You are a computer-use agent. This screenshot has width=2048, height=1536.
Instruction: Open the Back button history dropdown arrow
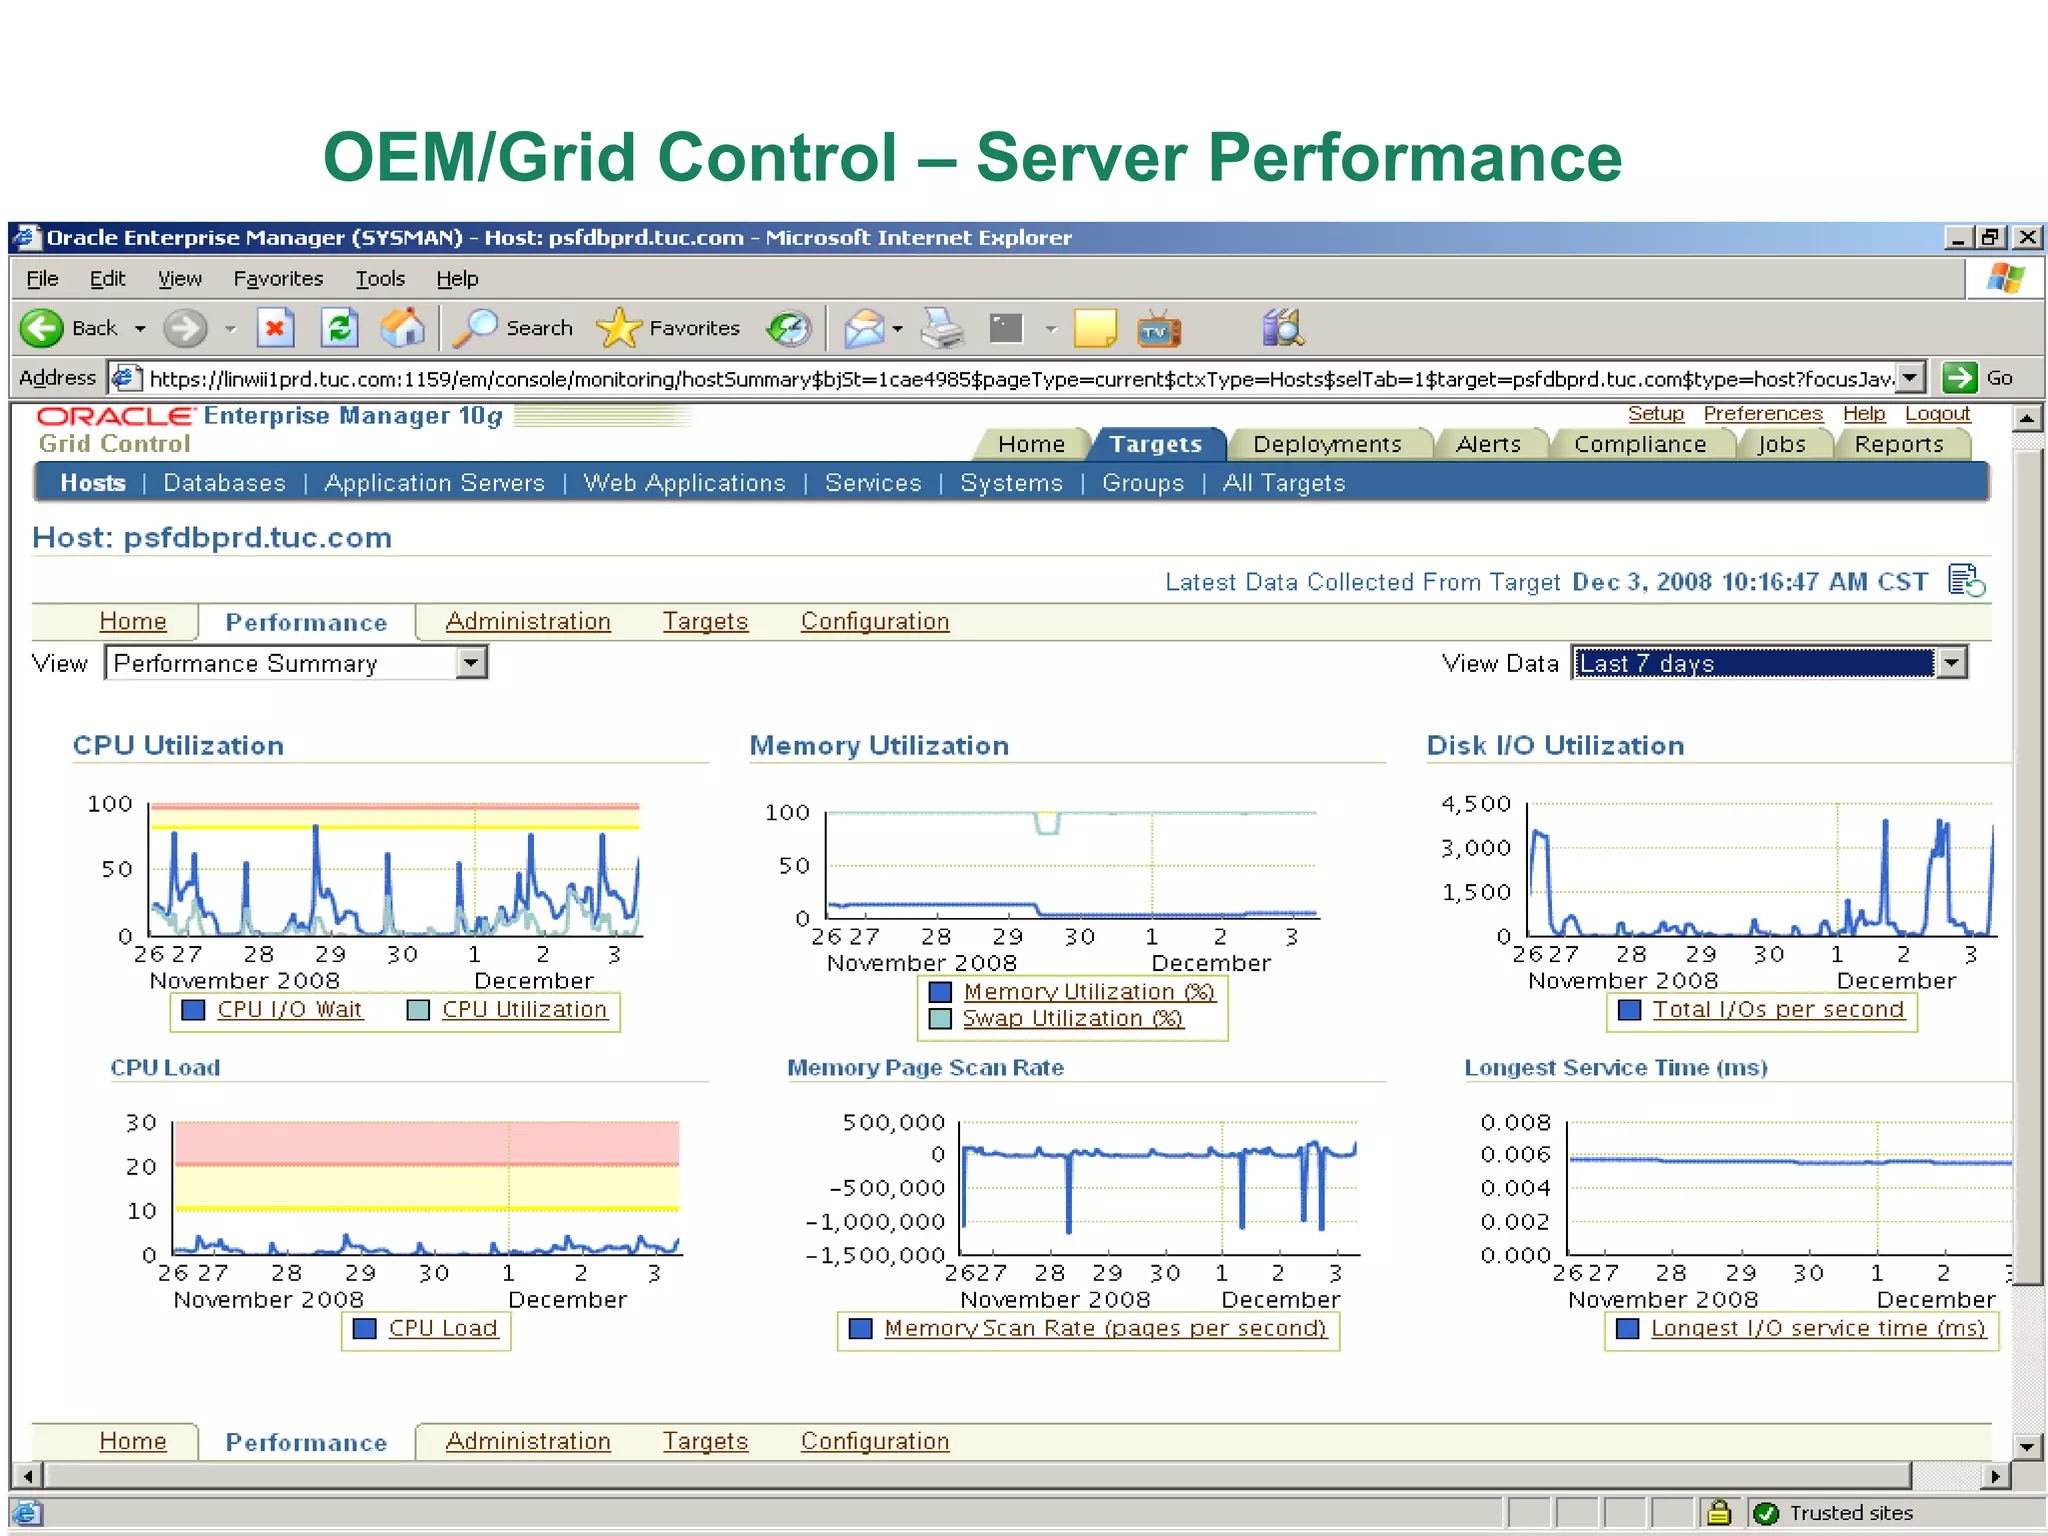point(140,329)
